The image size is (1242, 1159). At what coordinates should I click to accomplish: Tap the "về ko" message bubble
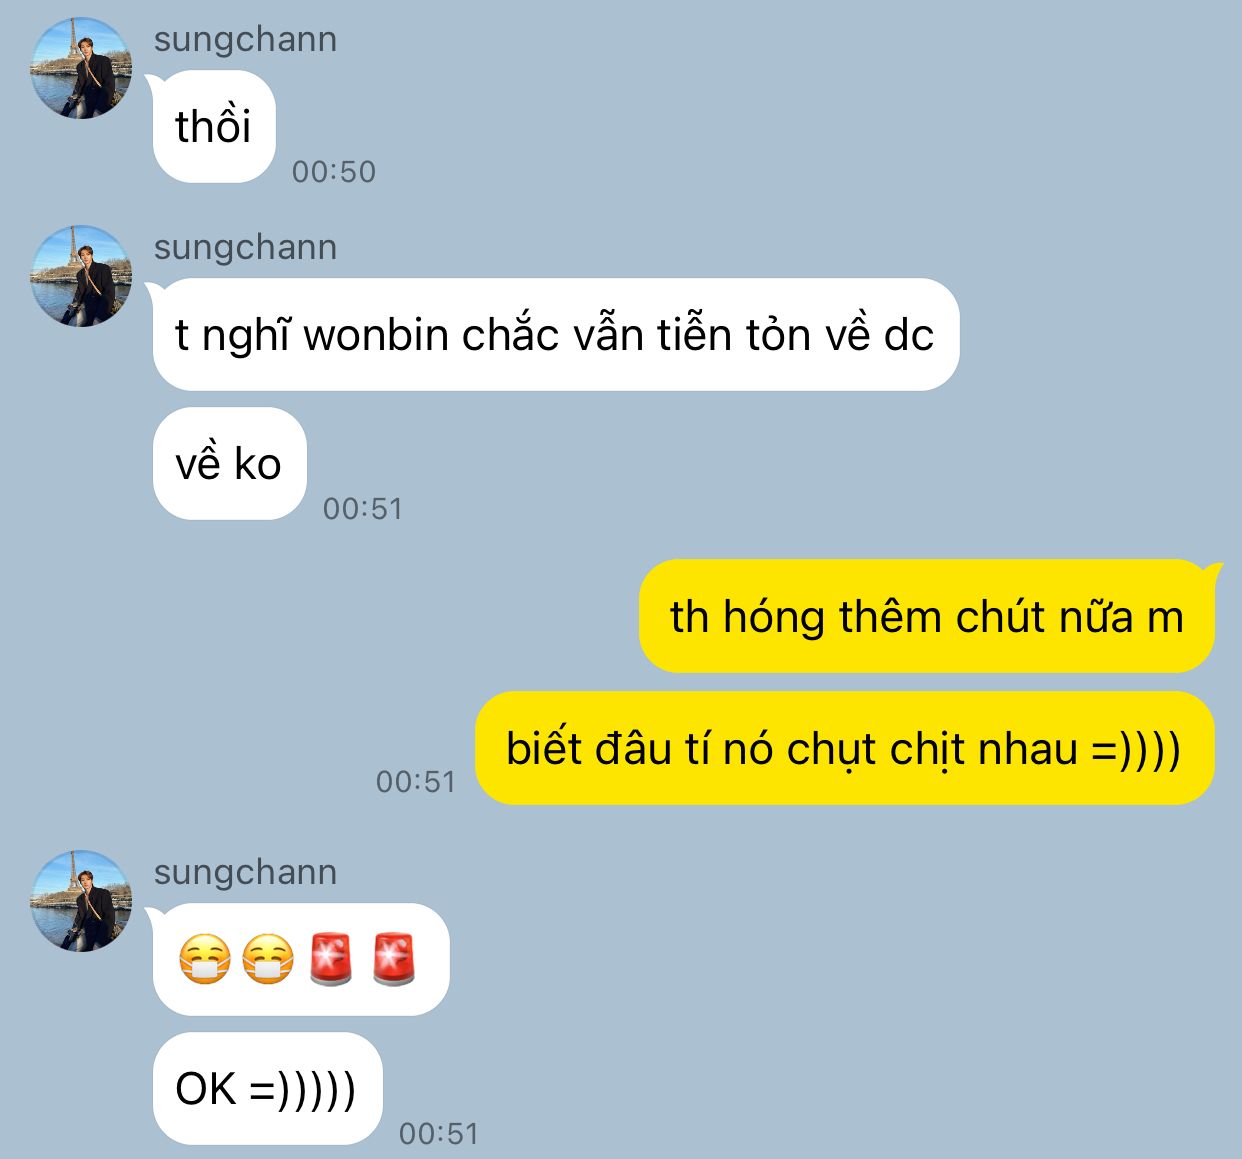point(229,464)
